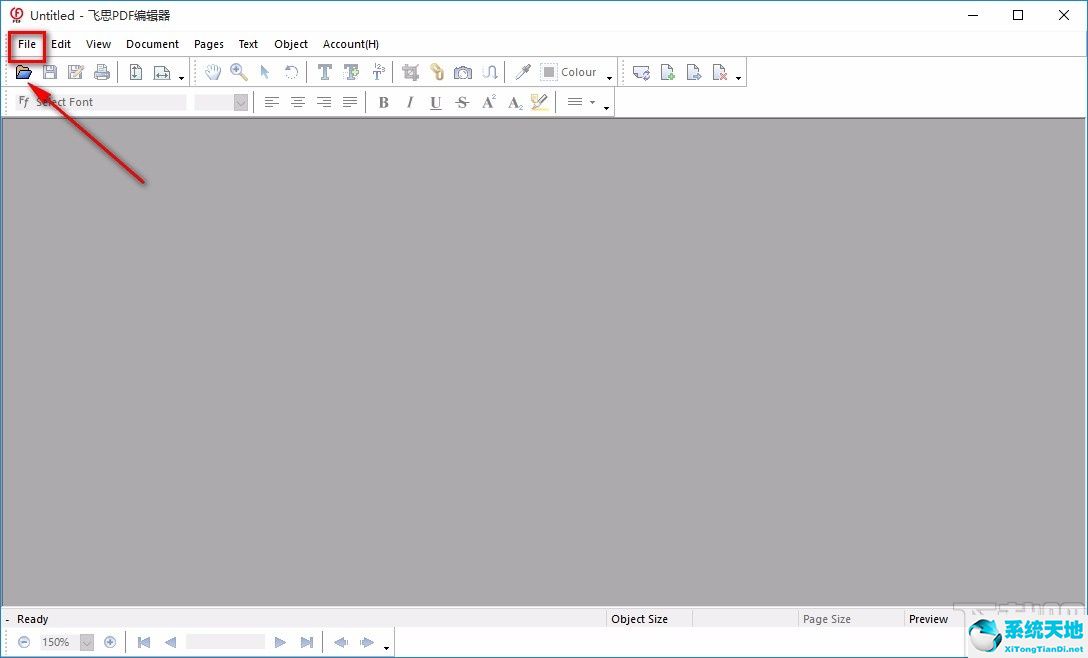This screenshot has width=1088, height=658.
Task: Toggle Underline text formatting
Action: [x=435, y=102]
